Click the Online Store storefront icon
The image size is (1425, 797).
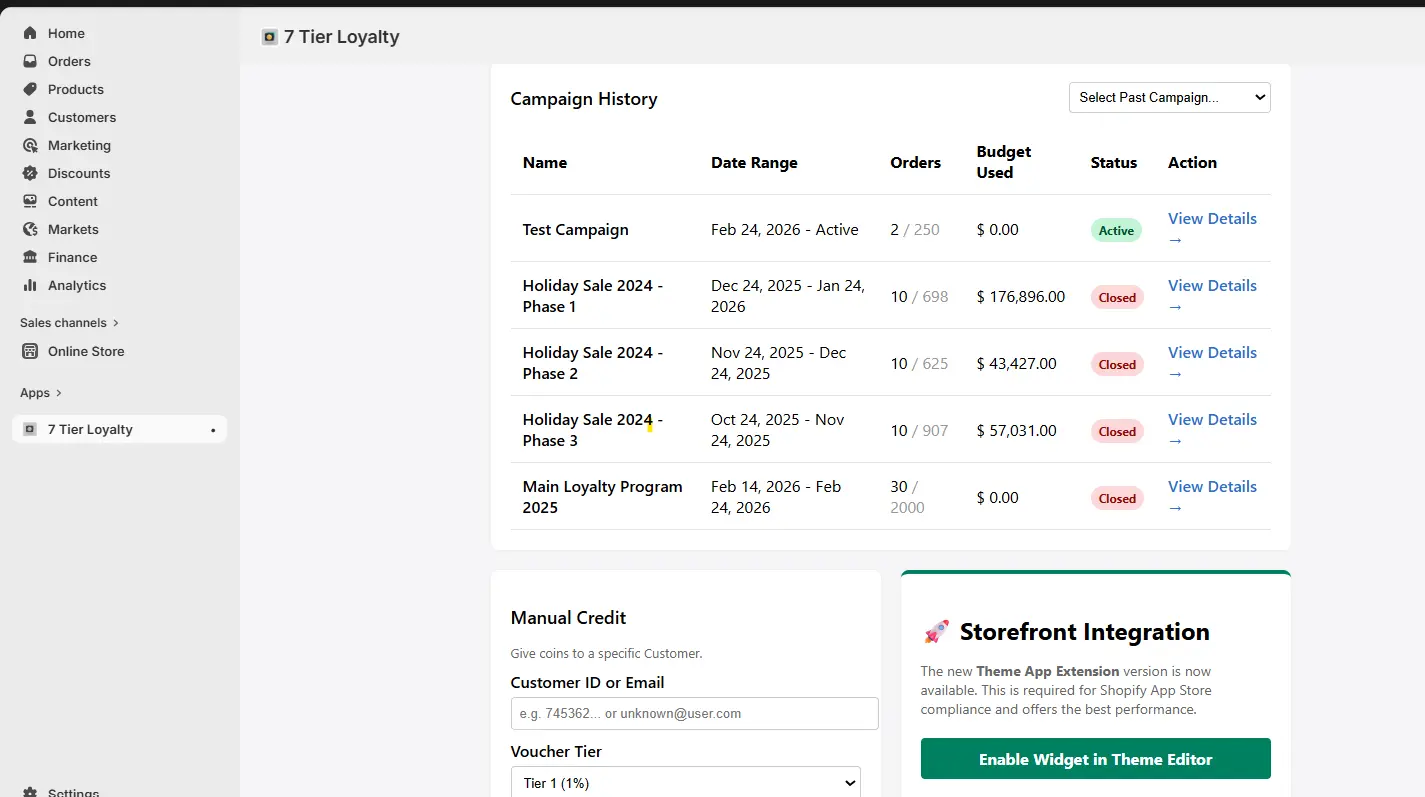30,351
